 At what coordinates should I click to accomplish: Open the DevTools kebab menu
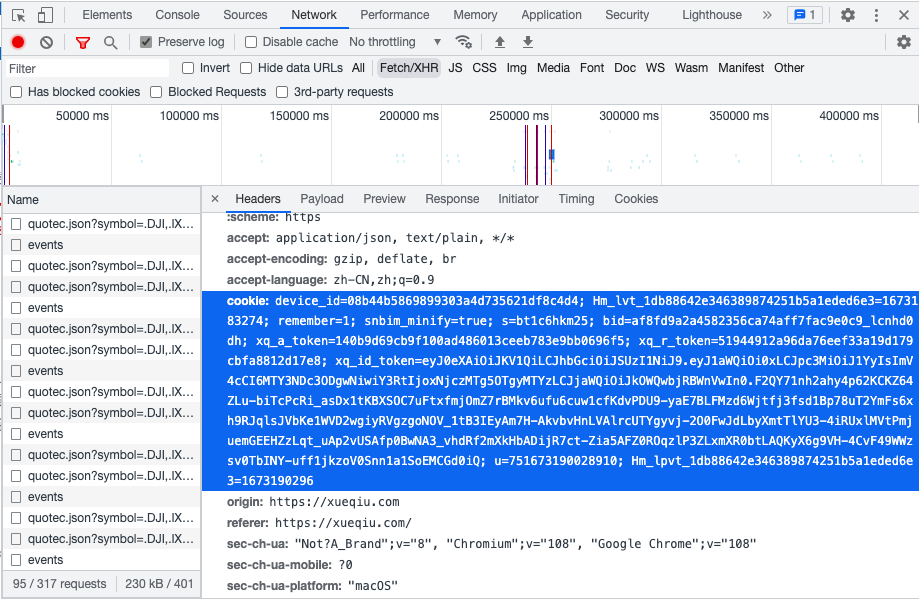[x=876, y=15]
